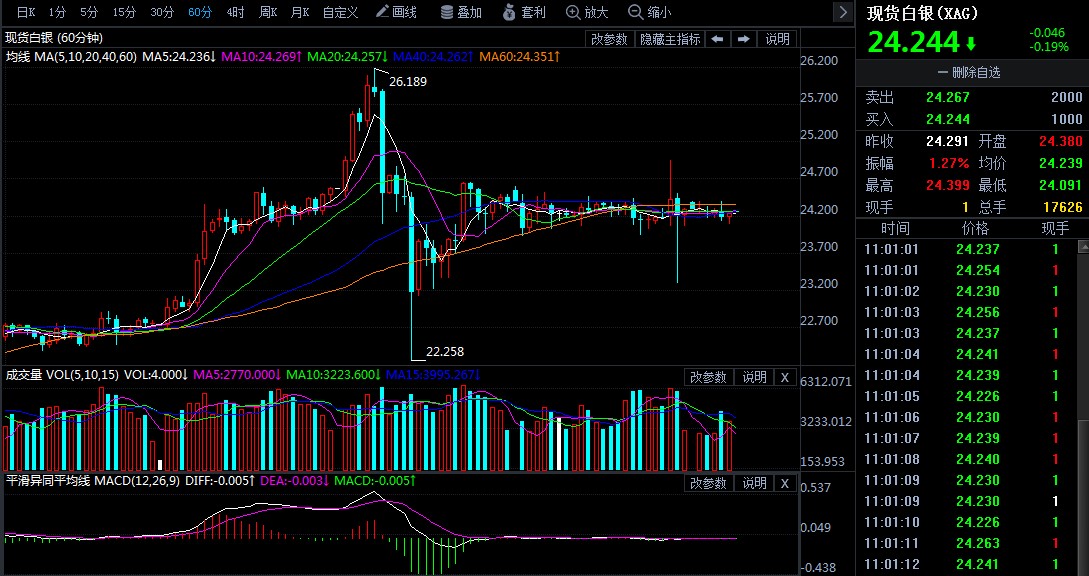Select the 60分 timeframe tab

(200, 12)
